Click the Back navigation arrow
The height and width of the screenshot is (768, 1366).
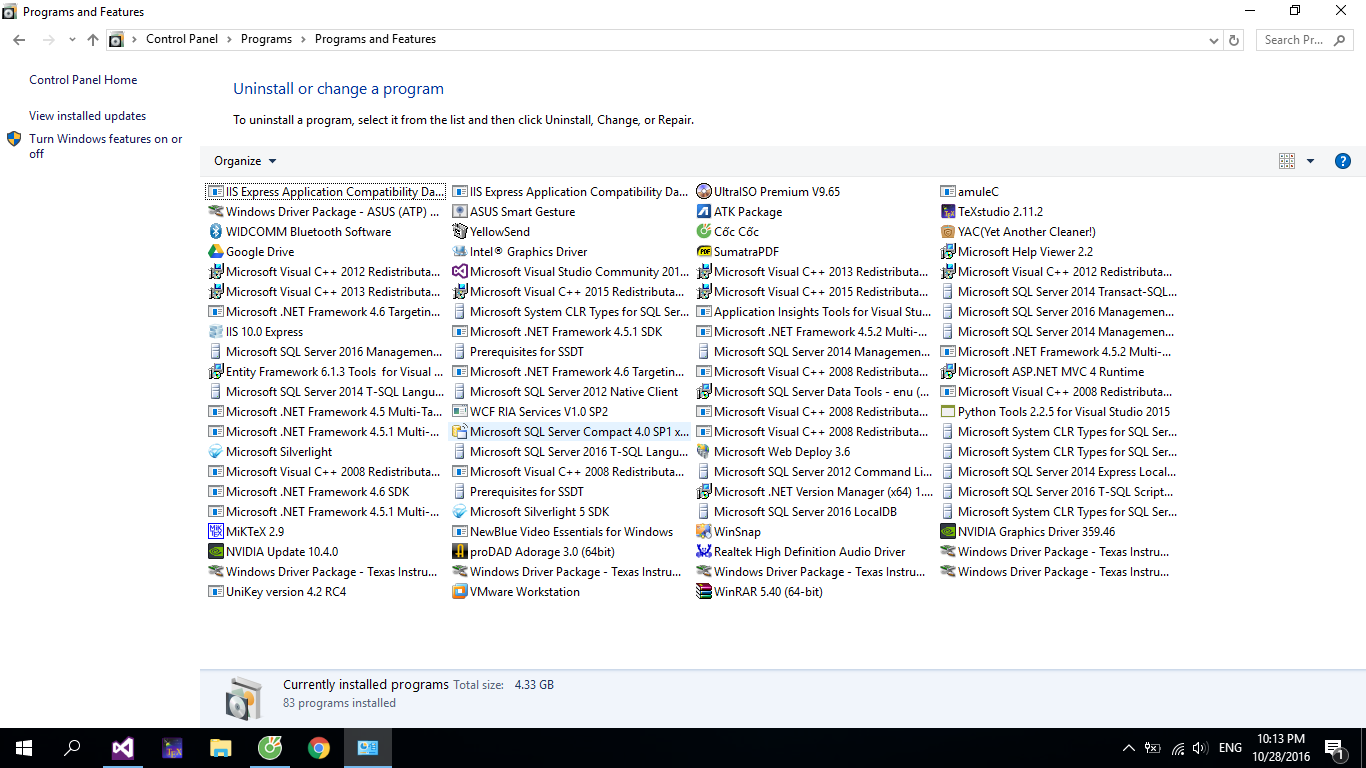pos(19,40)
